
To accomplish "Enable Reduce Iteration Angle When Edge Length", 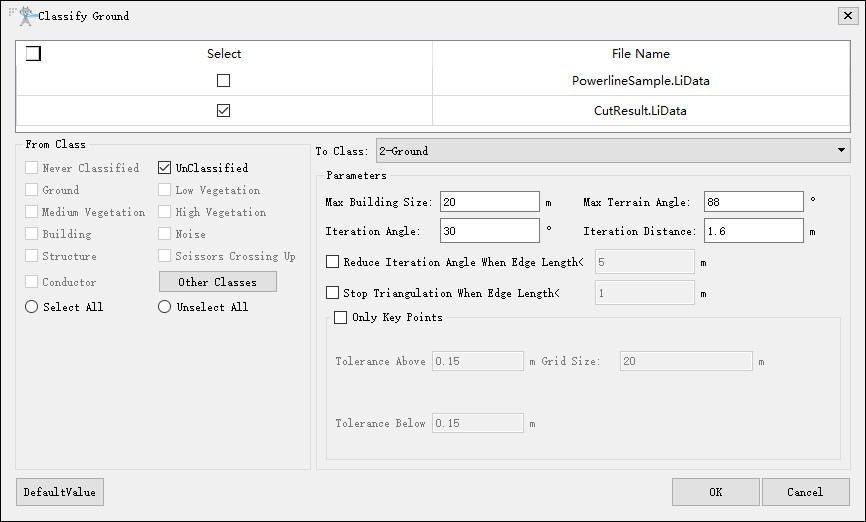I will pos(332,262).
